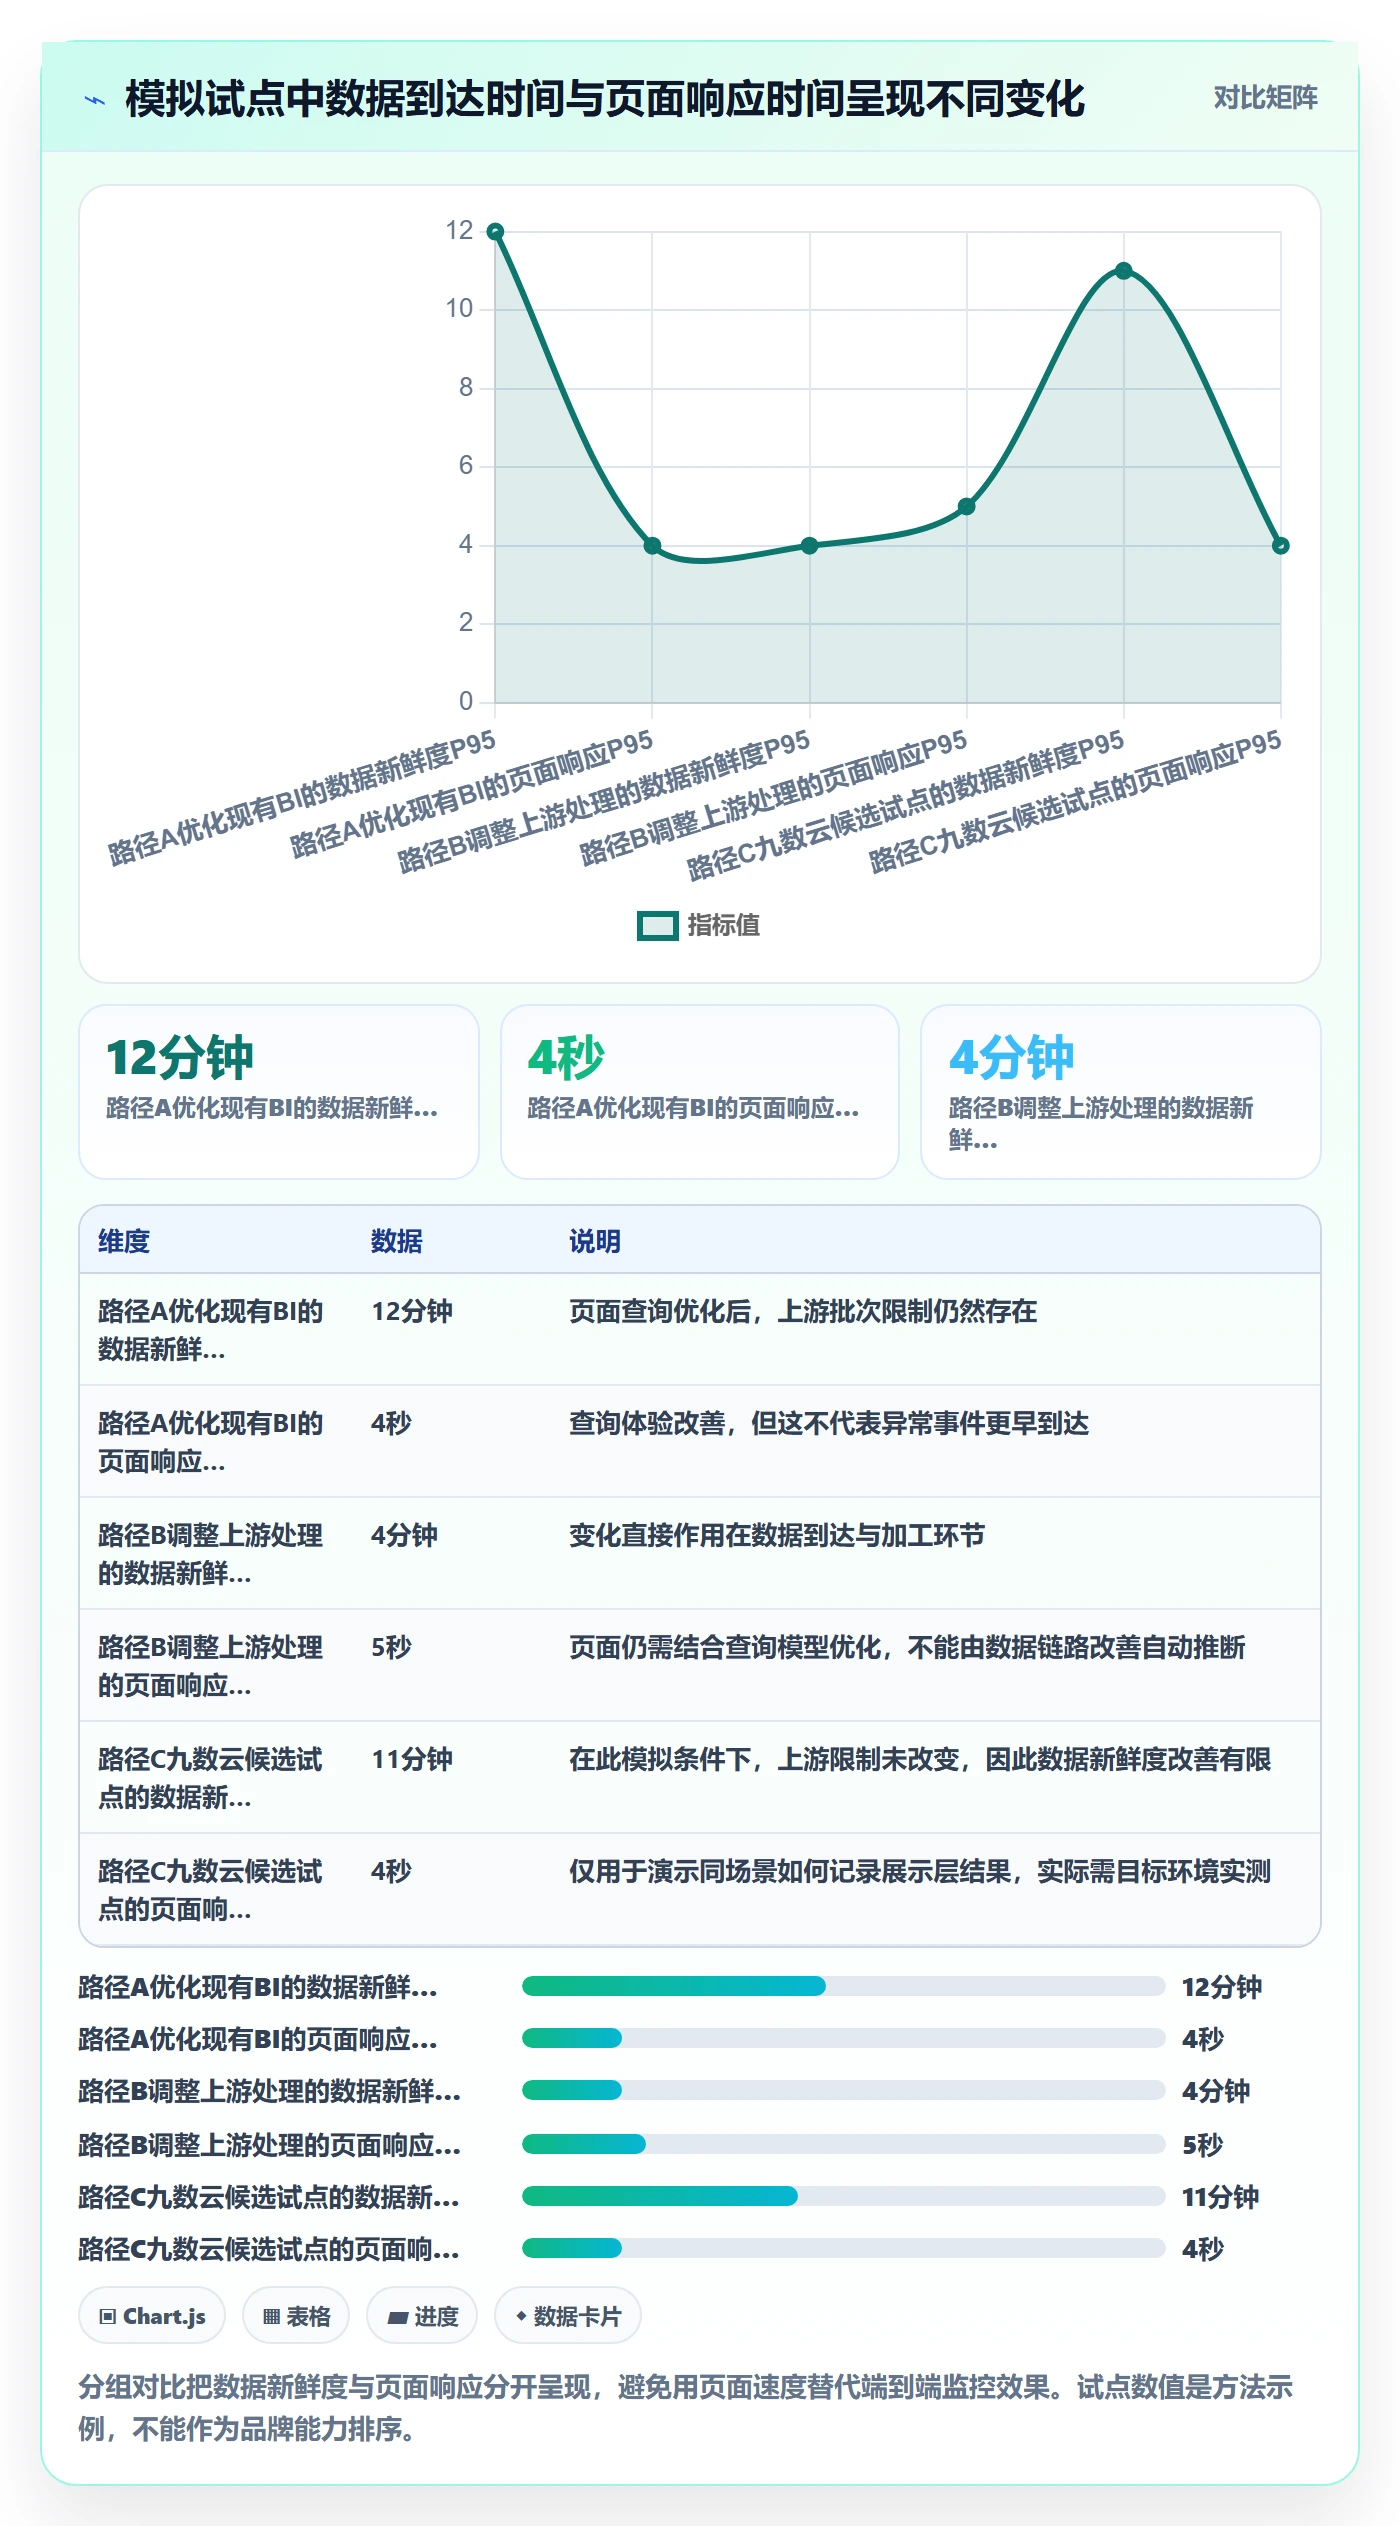This screenshot has height=2526, width=1400.
Task: Click the 进度 tag chip
Action: point(422,2316)
